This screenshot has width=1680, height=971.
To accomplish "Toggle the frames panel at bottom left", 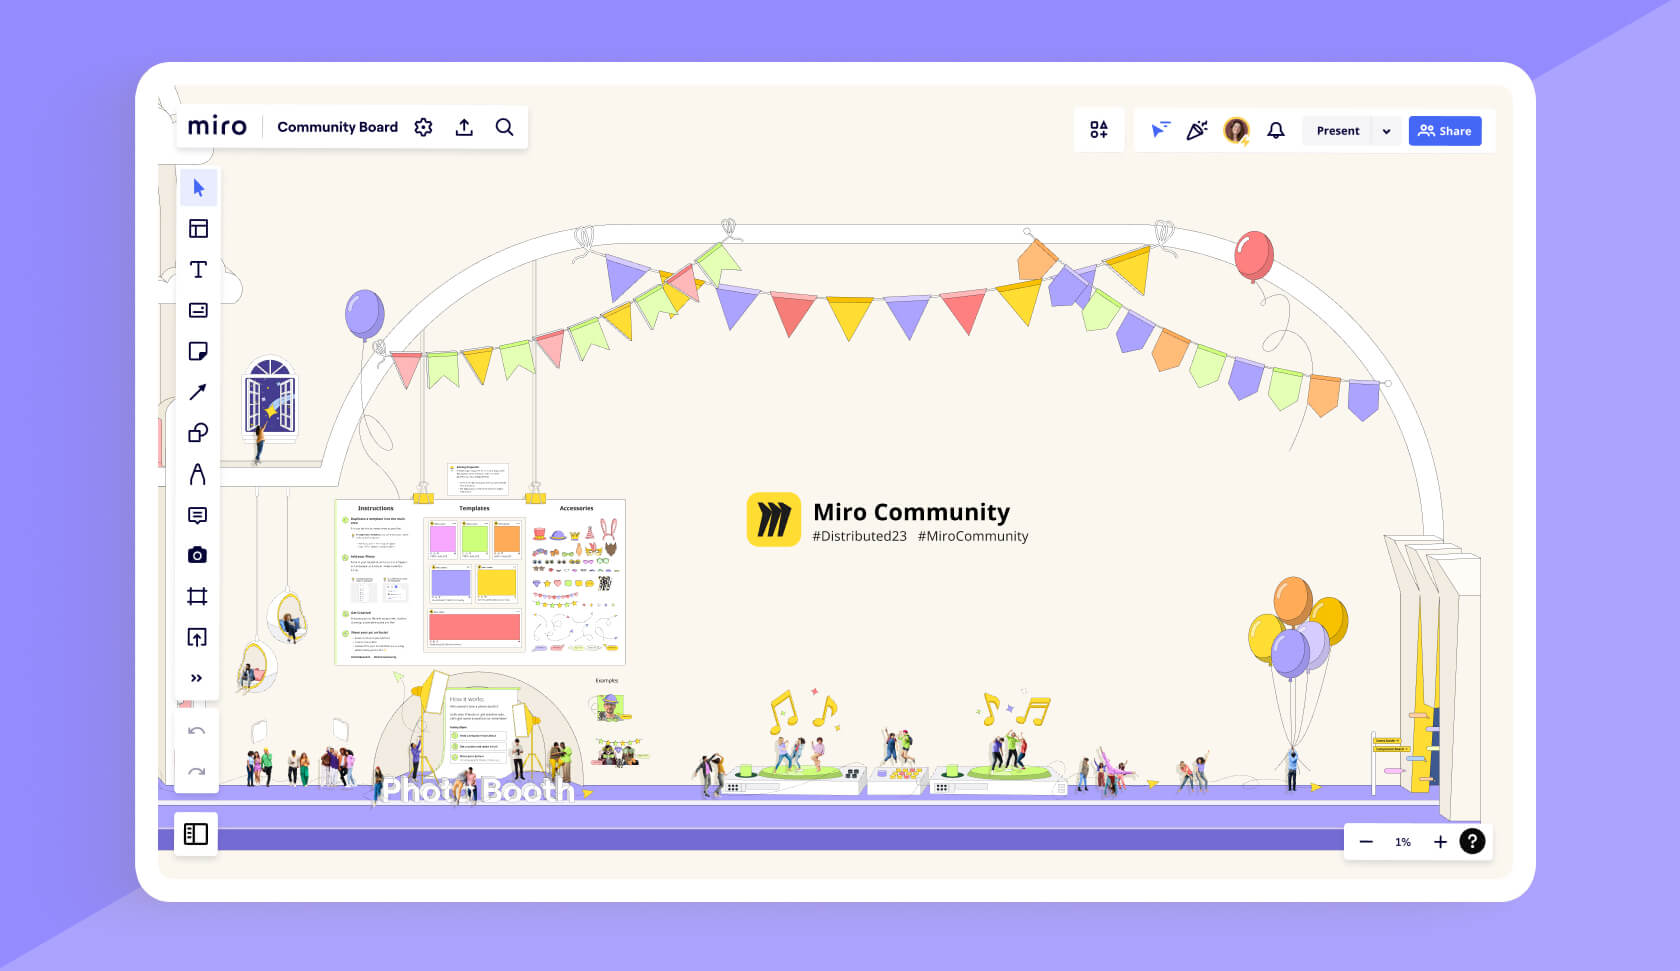I will (195, 833).
